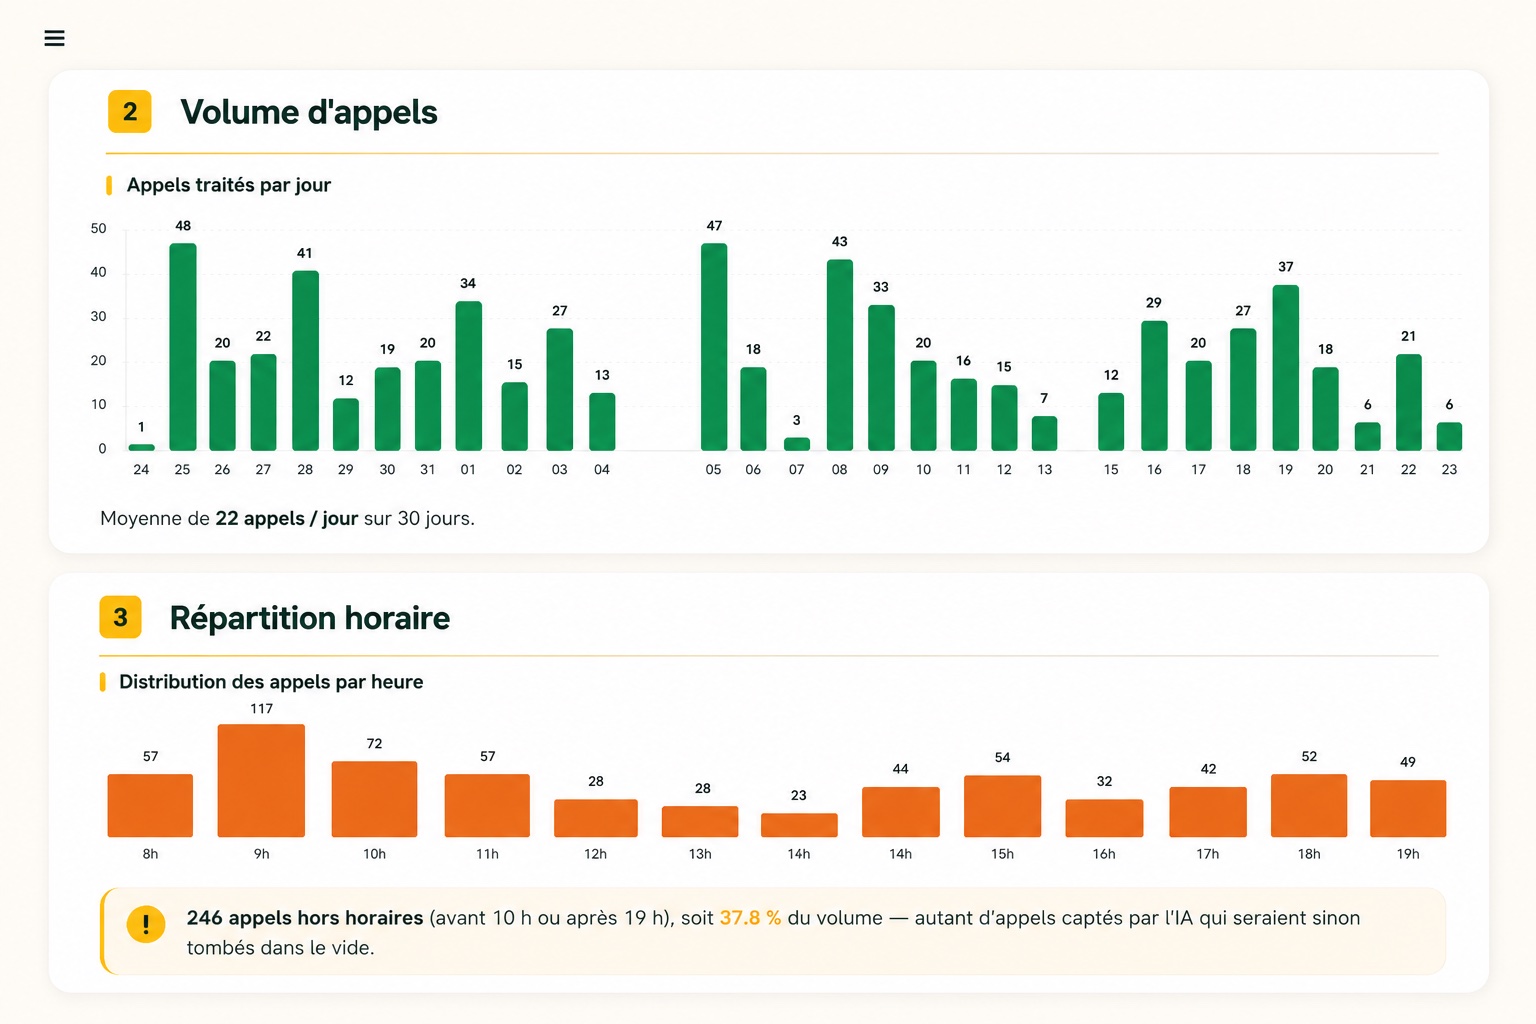
Task: Click the green bar for day 19 (37 calls)
Action: pos(1286,368)
